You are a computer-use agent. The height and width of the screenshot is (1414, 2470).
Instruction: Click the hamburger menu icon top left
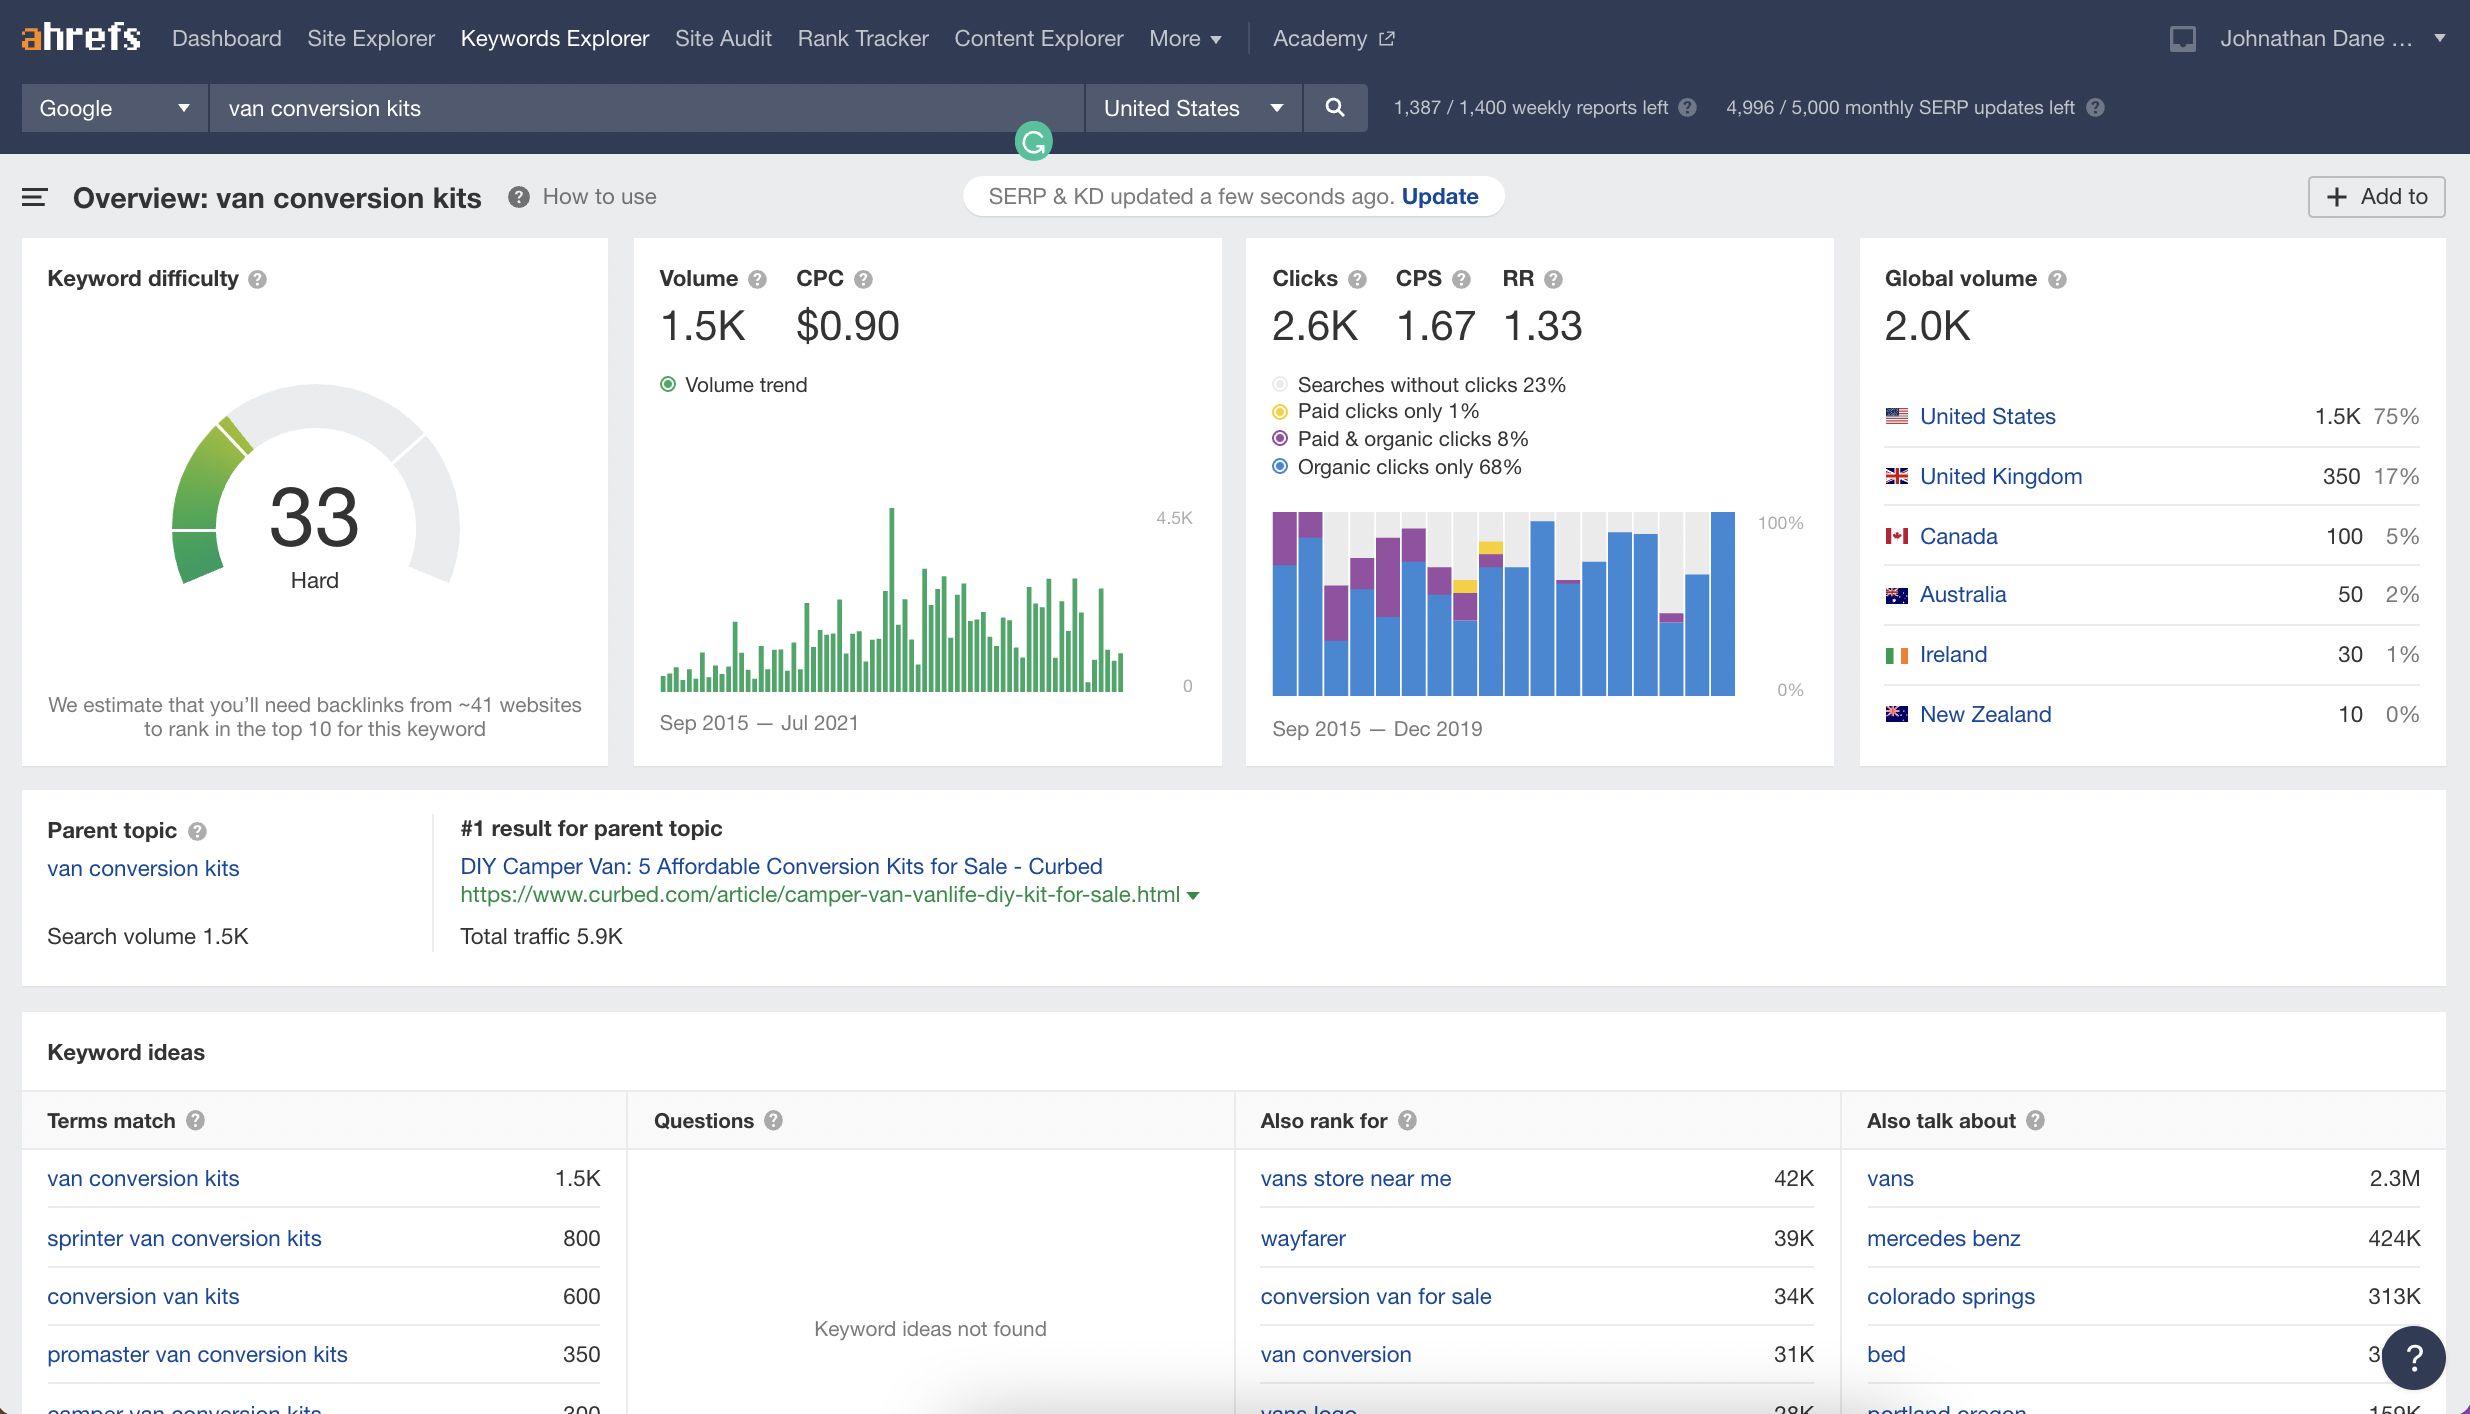34,195
